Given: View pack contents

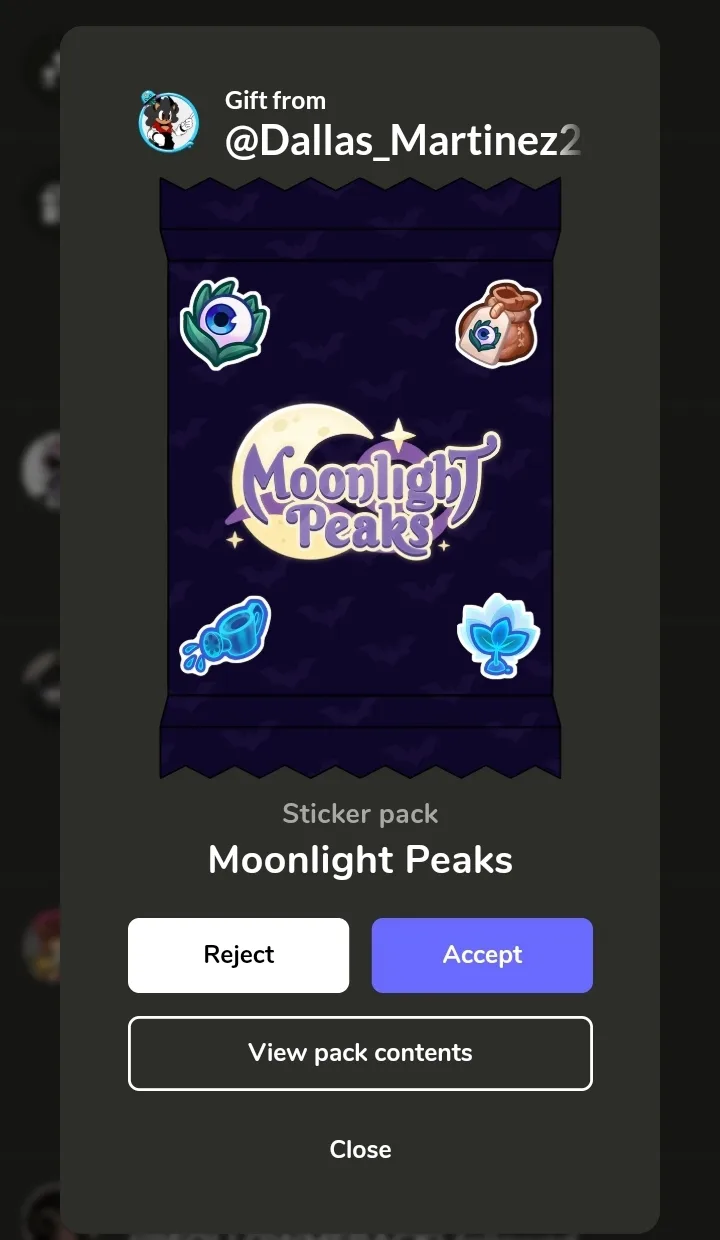Looking at the screenshot, I should click(360, 1053).
